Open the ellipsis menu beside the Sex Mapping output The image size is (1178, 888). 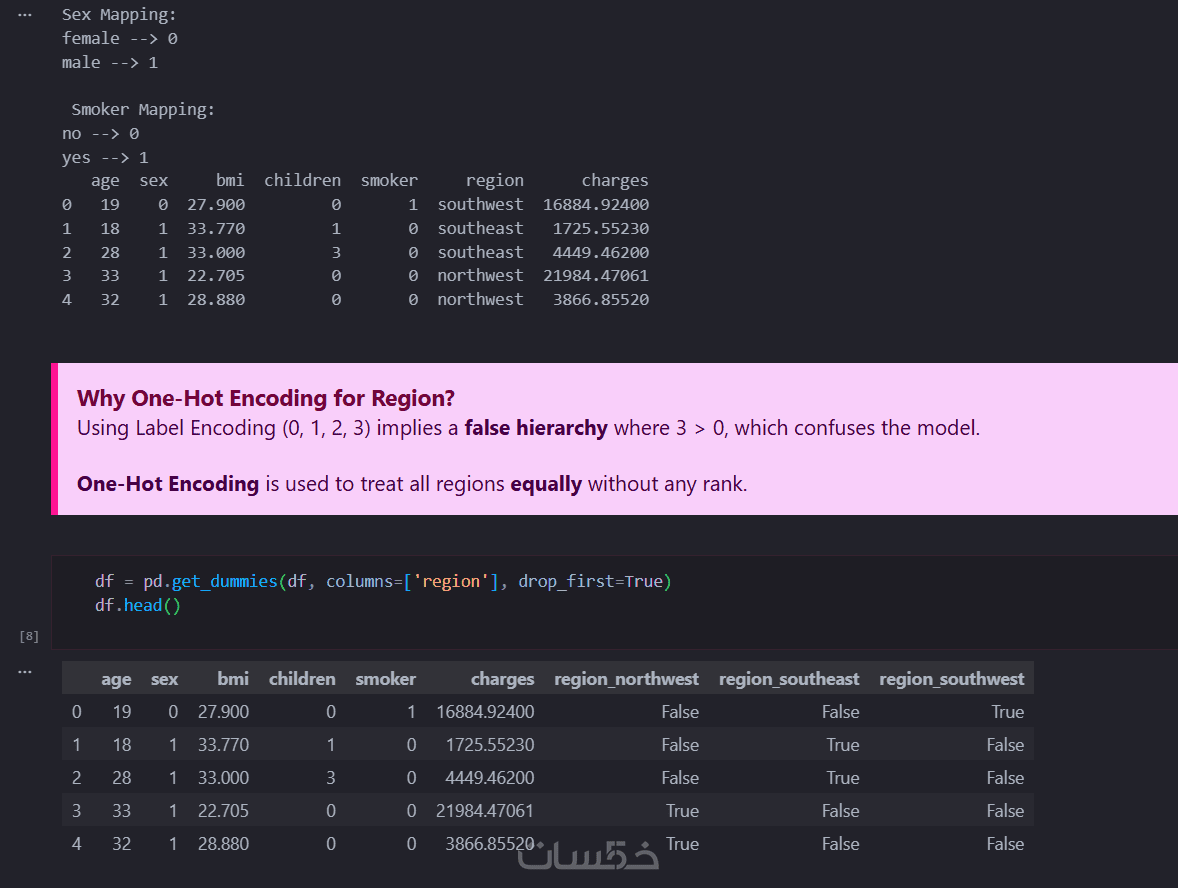point(25,15)
